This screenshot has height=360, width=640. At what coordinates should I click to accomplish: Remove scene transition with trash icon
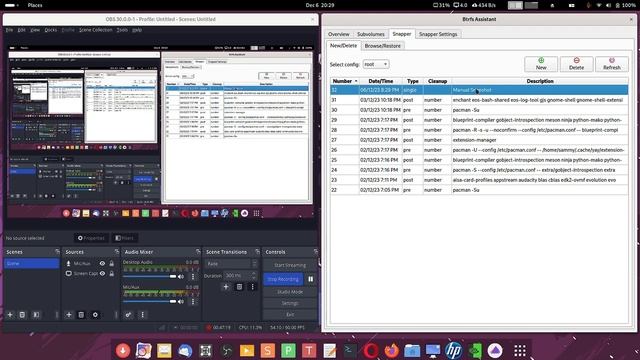239,287
